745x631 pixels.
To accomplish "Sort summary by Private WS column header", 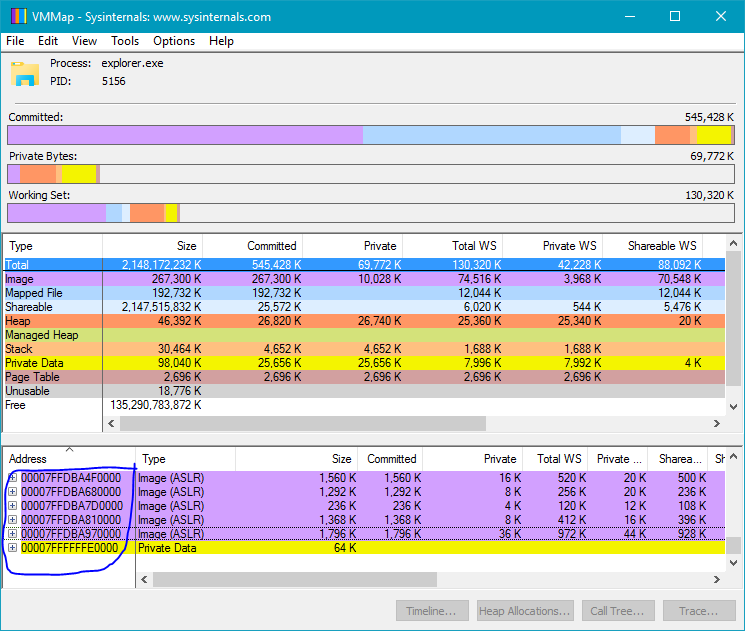I will coord(553,246).
